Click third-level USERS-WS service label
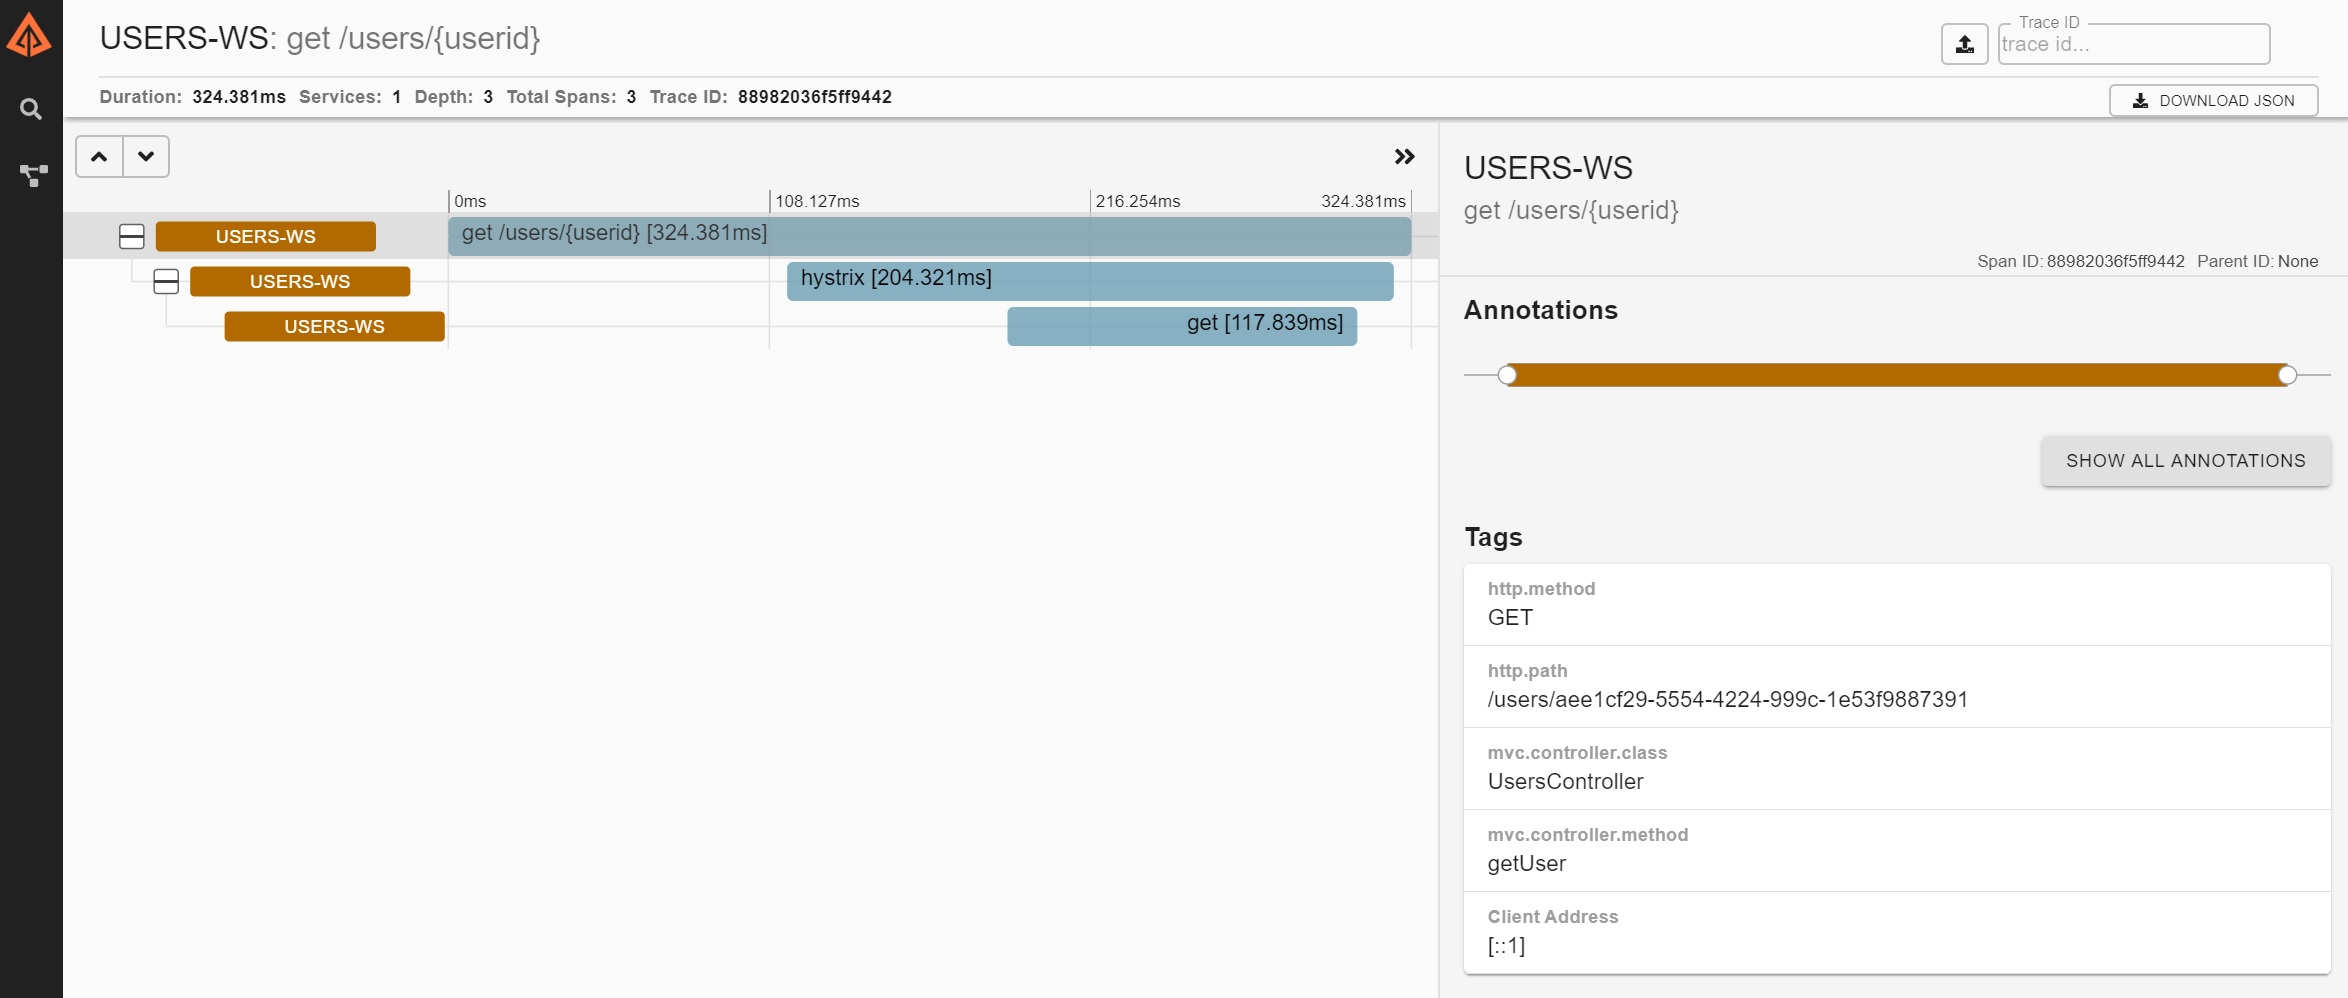 click(x=334, y=327)
